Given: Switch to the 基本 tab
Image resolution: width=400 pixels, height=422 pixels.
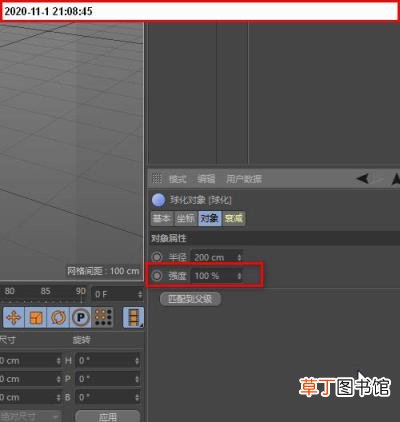Looking at the screenshot, I should click(162, 219).
